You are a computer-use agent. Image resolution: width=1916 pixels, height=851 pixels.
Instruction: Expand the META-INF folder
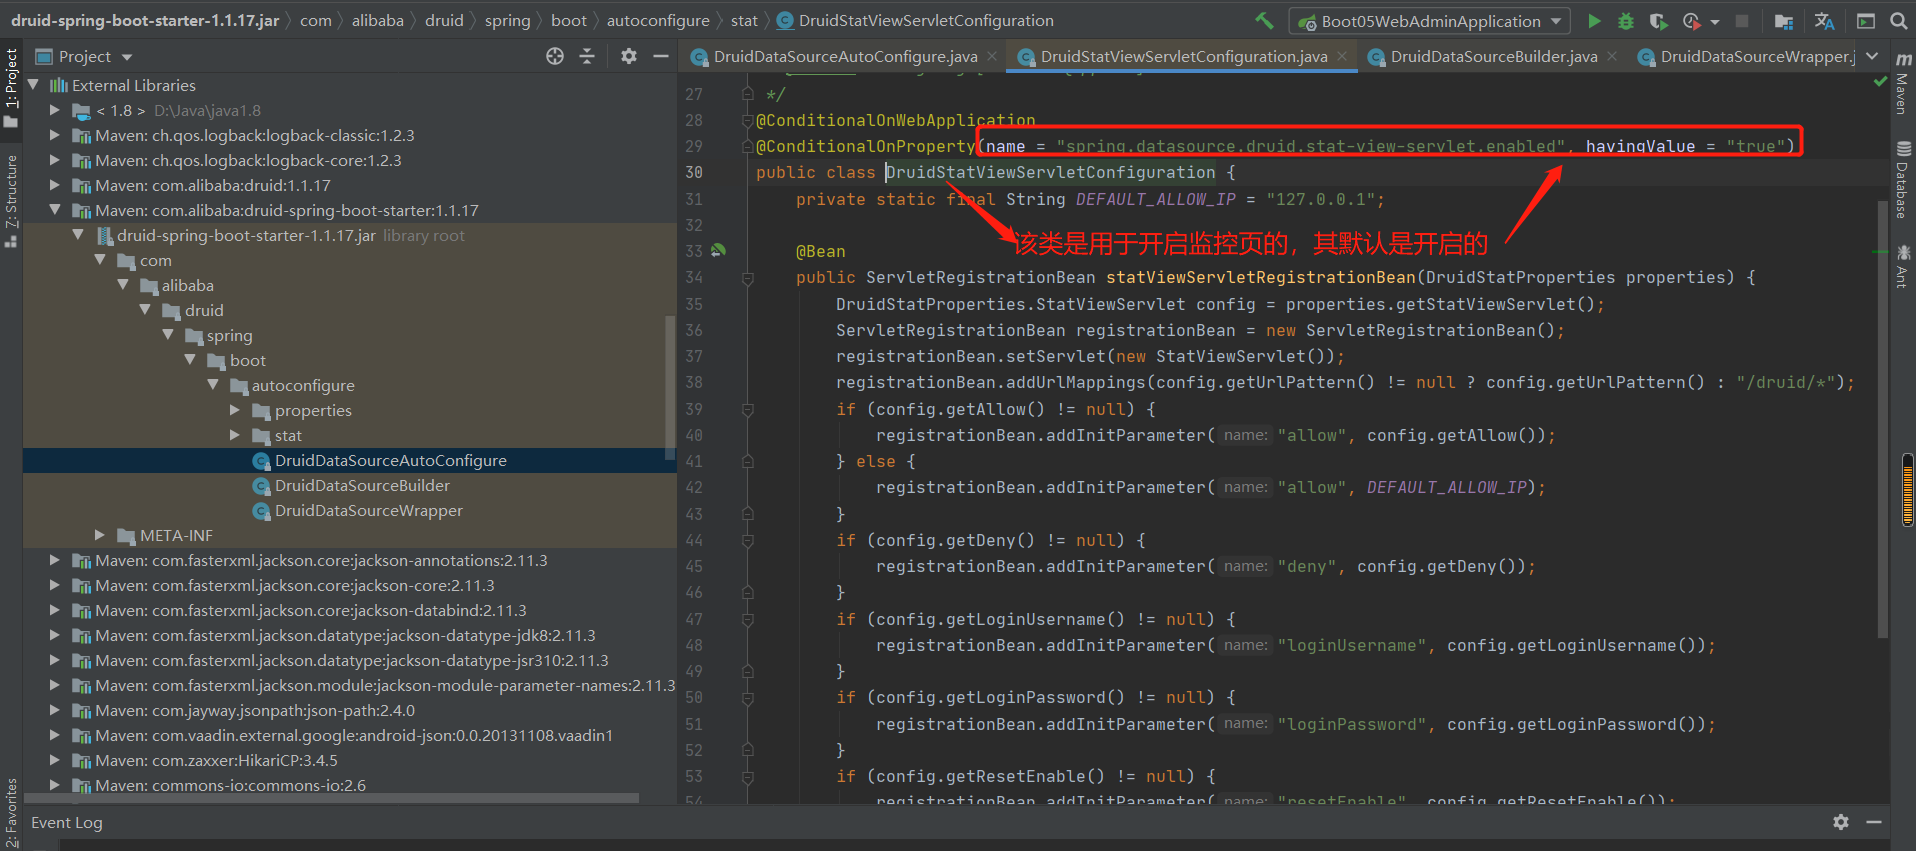pyautogui.click(x=100, y=535)
